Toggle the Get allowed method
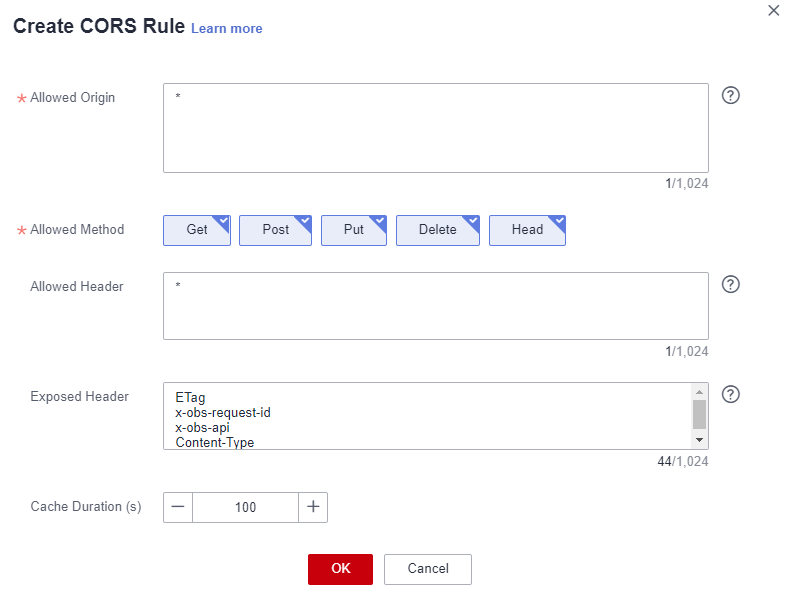 tap(197, 230)
